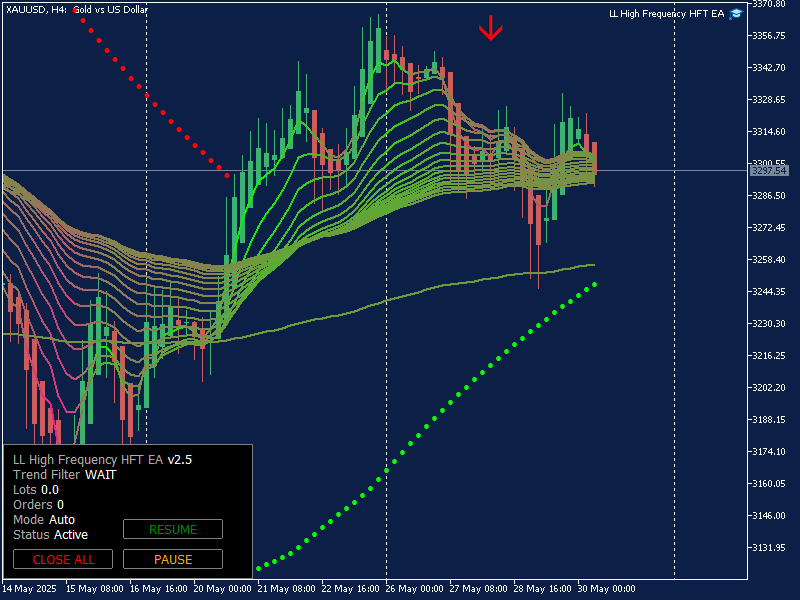Viewport: 800px width, 600px height.
Task: Click the 3286.50 price scale label
Action: tap(769, 195)
